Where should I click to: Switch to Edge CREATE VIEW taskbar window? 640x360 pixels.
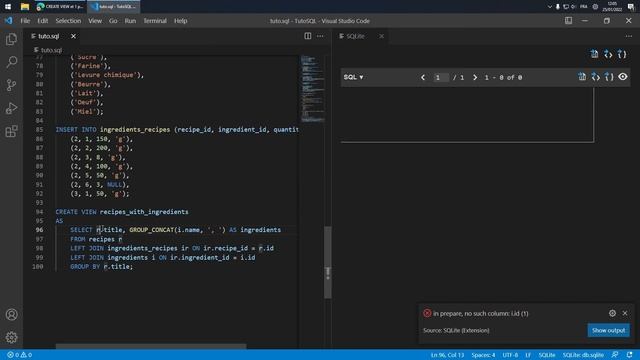click(60, 7)
